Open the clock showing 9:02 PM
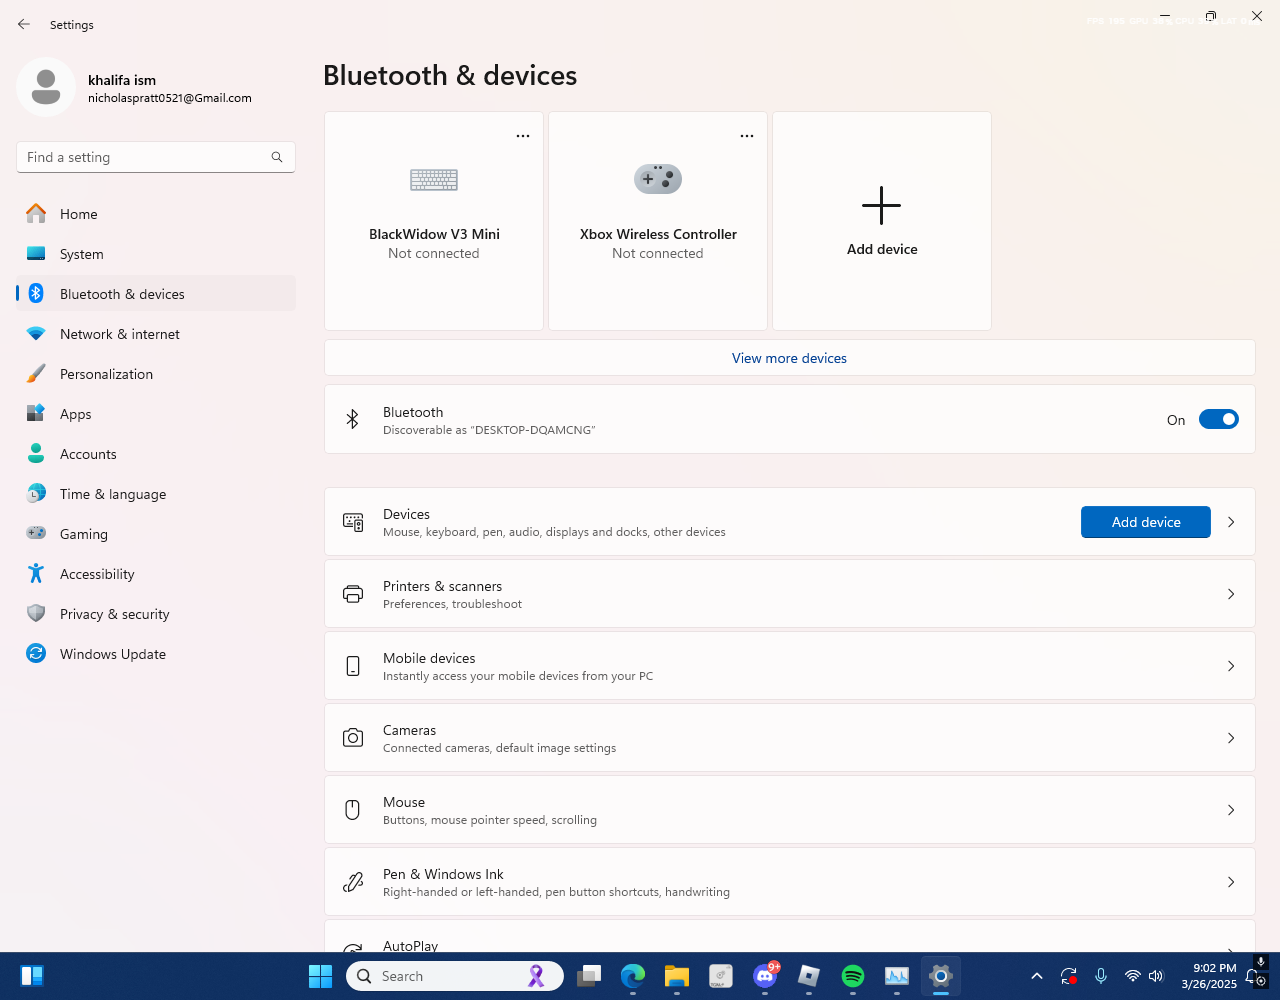Screen dimensions: 1280x1000 click(x=1208, y=976)
